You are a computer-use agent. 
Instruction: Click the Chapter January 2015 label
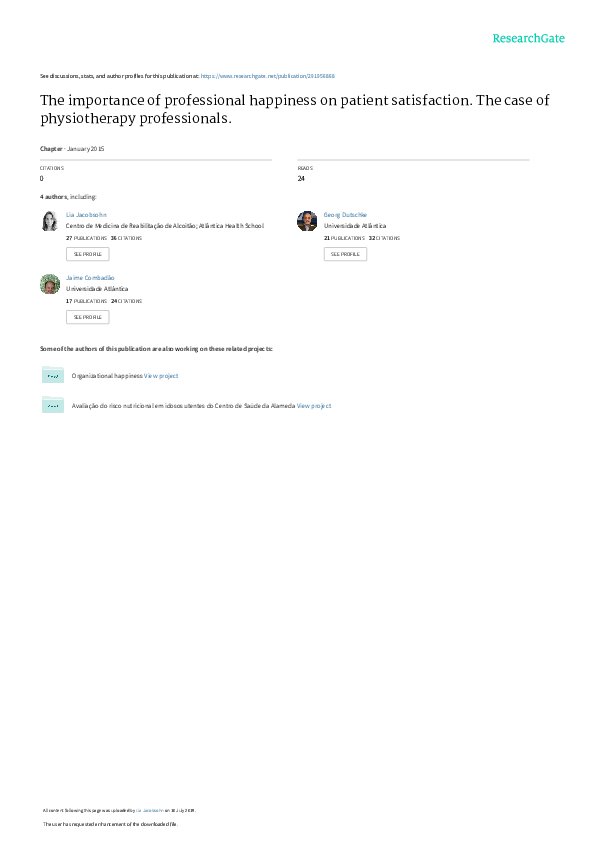[x=72, y=149]
